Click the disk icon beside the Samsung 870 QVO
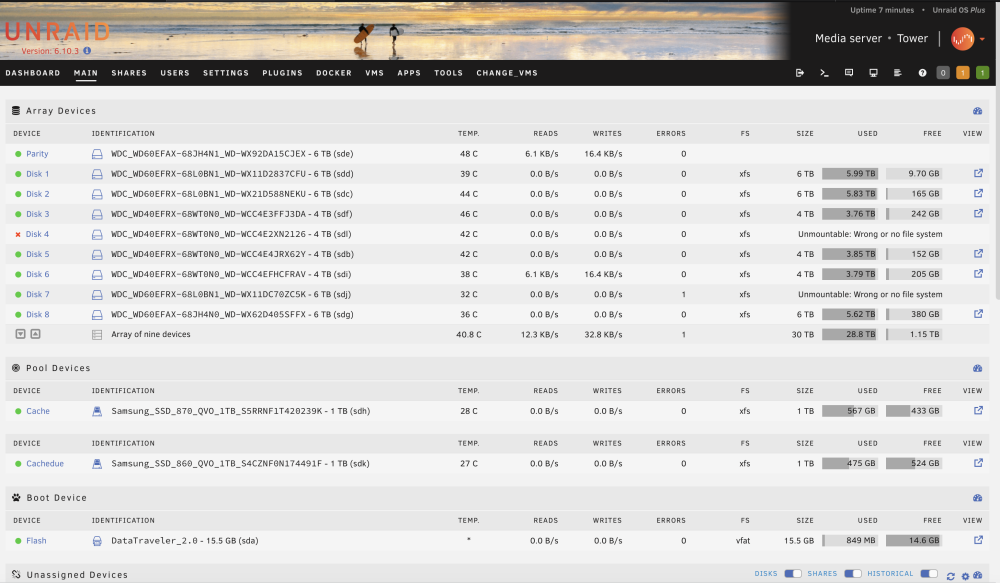This screenshot has width=1000, height=583. tap(97, 411)
